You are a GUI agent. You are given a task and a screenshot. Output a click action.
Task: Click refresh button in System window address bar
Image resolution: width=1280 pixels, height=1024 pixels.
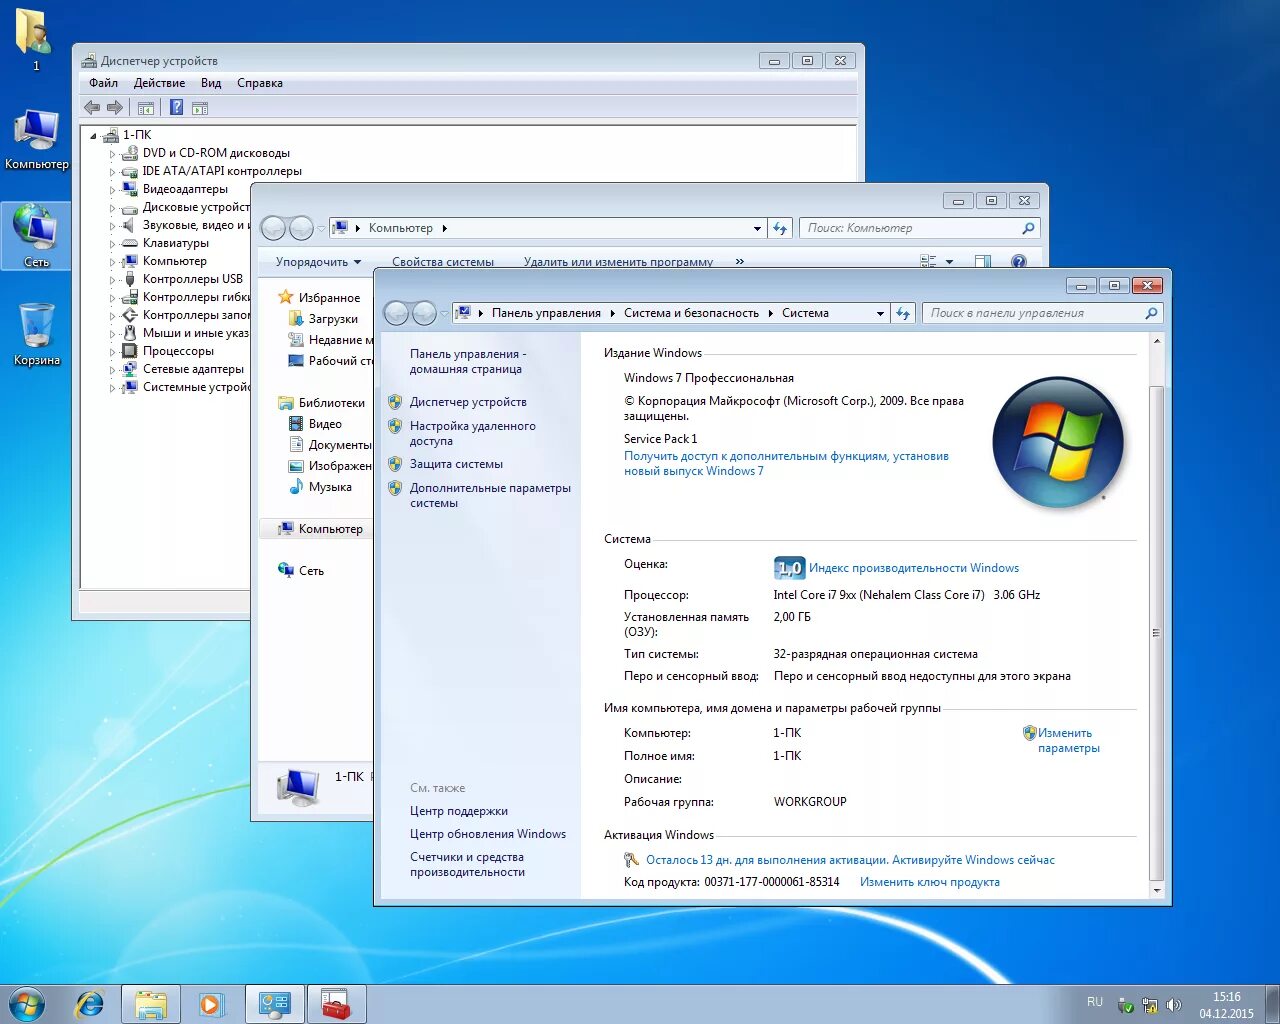(903, 313)
